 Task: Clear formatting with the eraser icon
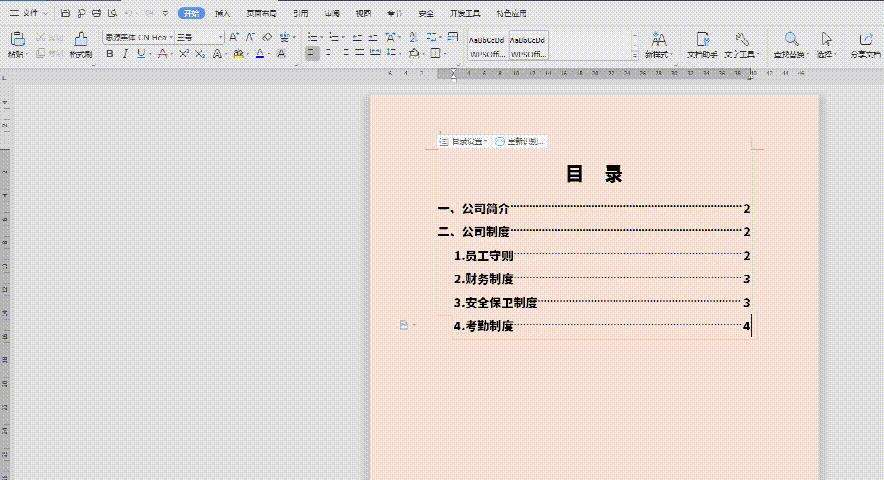click(x=267, y=37)
